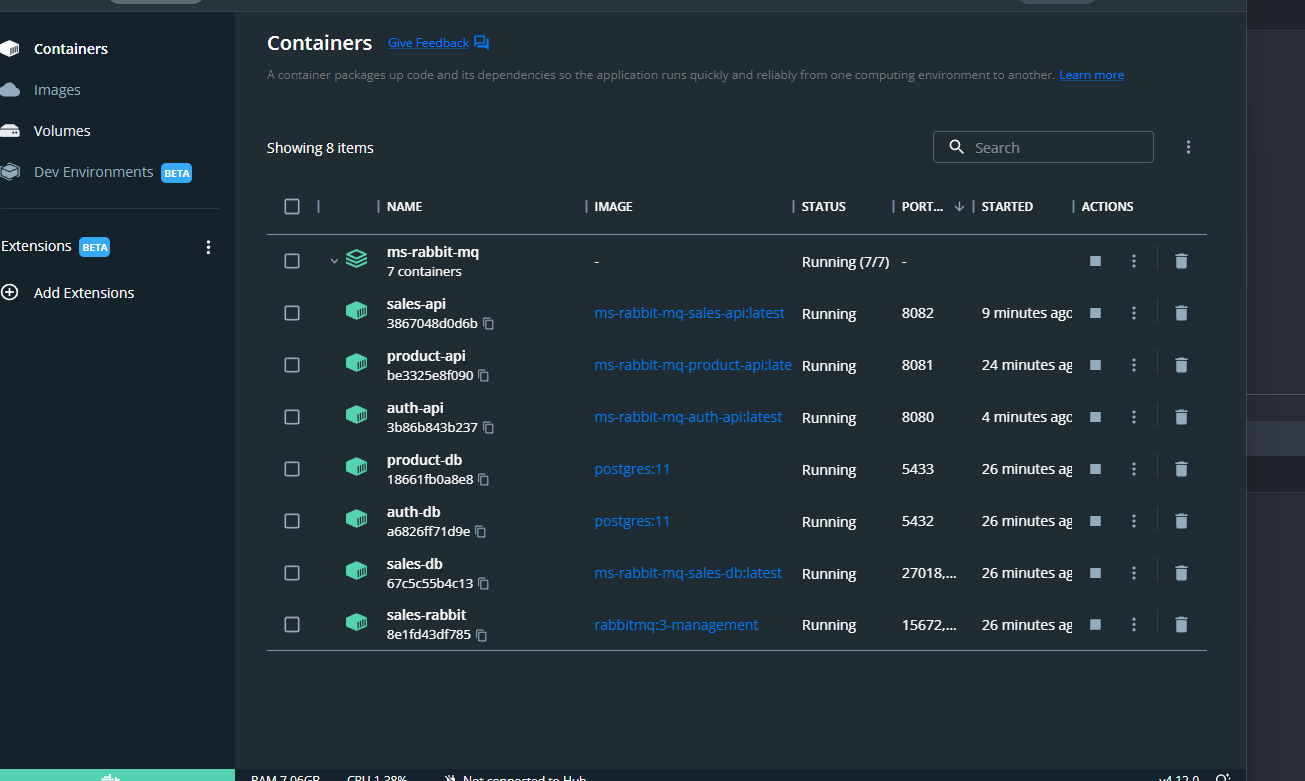This screenshot has width=1305, height=781.
Task: Delete the product-api container
Action: [1181, 365]
